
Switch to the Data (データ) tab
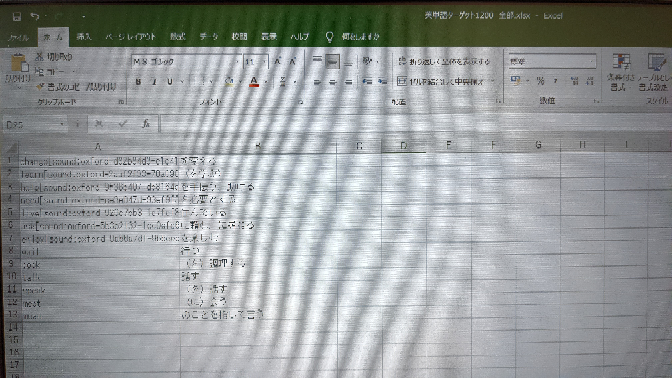209,36
